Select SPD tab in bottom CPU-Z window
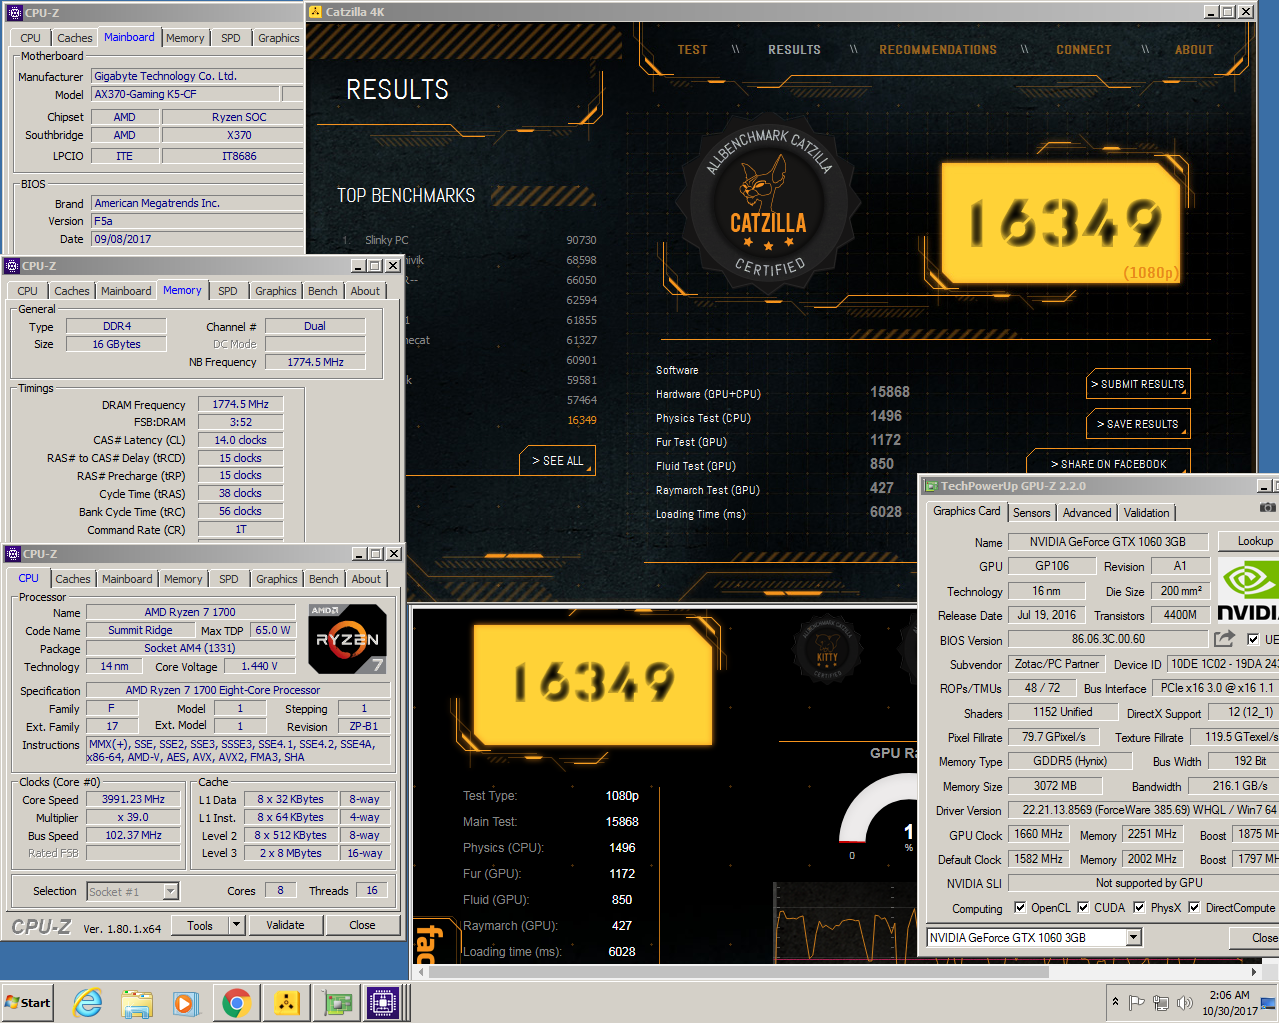Image resolution: width=1279 pixels, height=1023 pixels. coord(229,579)
